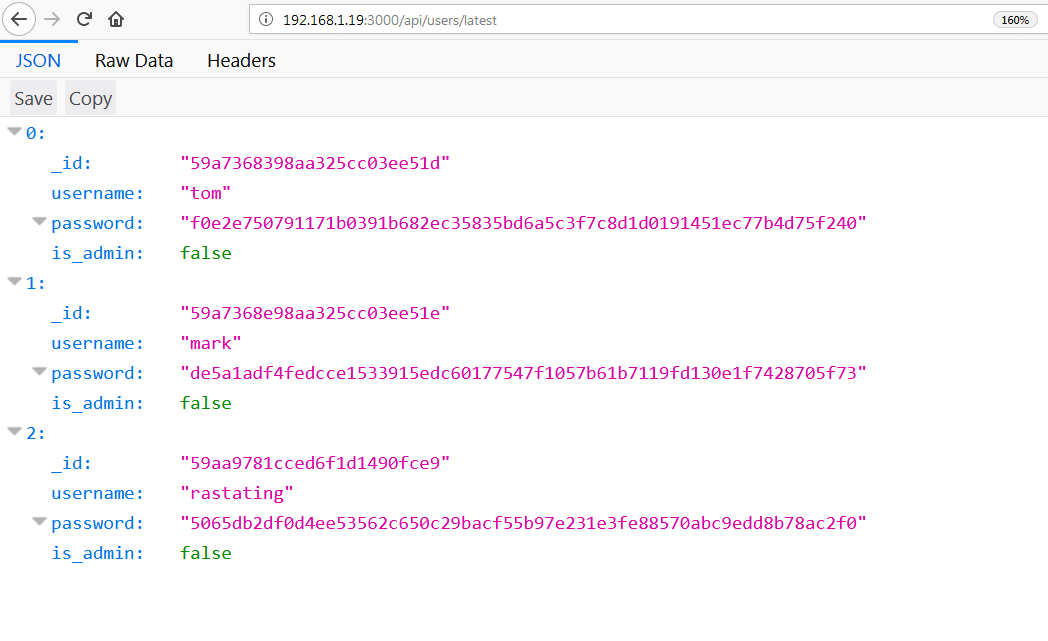
Task: Select the username value "rastating"
Action: point(237,493)
